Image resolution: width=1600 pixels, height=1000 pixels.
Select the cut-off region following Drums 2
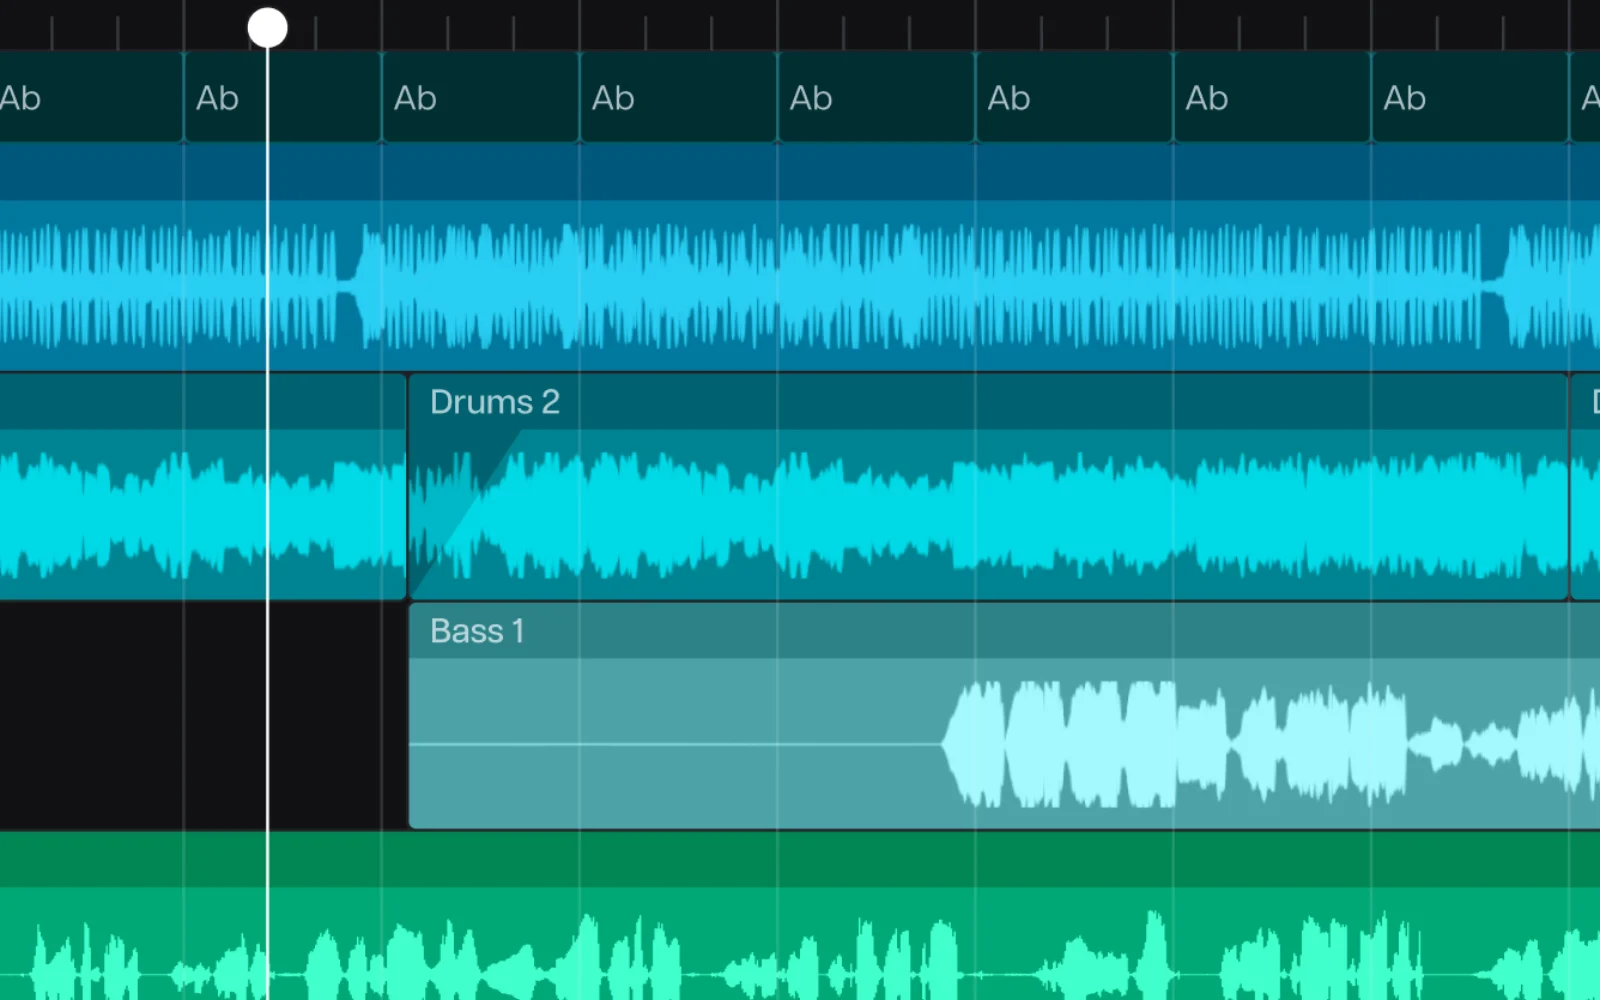[1586, 487]
